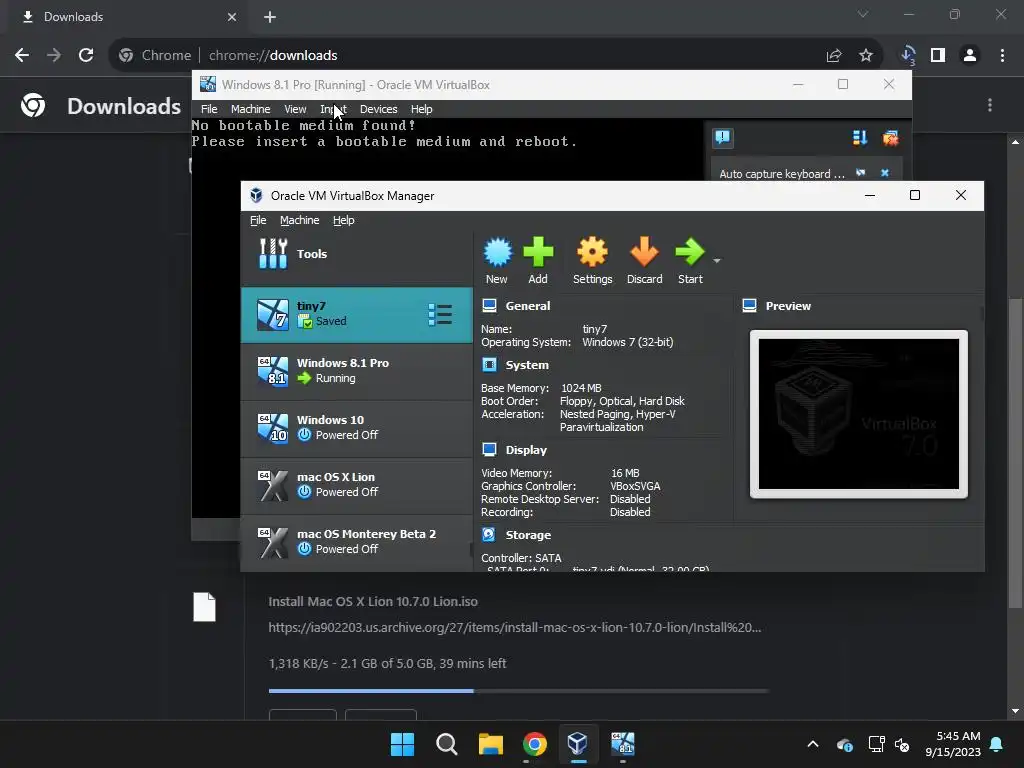The image size is (1024, 768).
Task: Click the tiny7 preview thumbnail
Action: coord(859,414)
